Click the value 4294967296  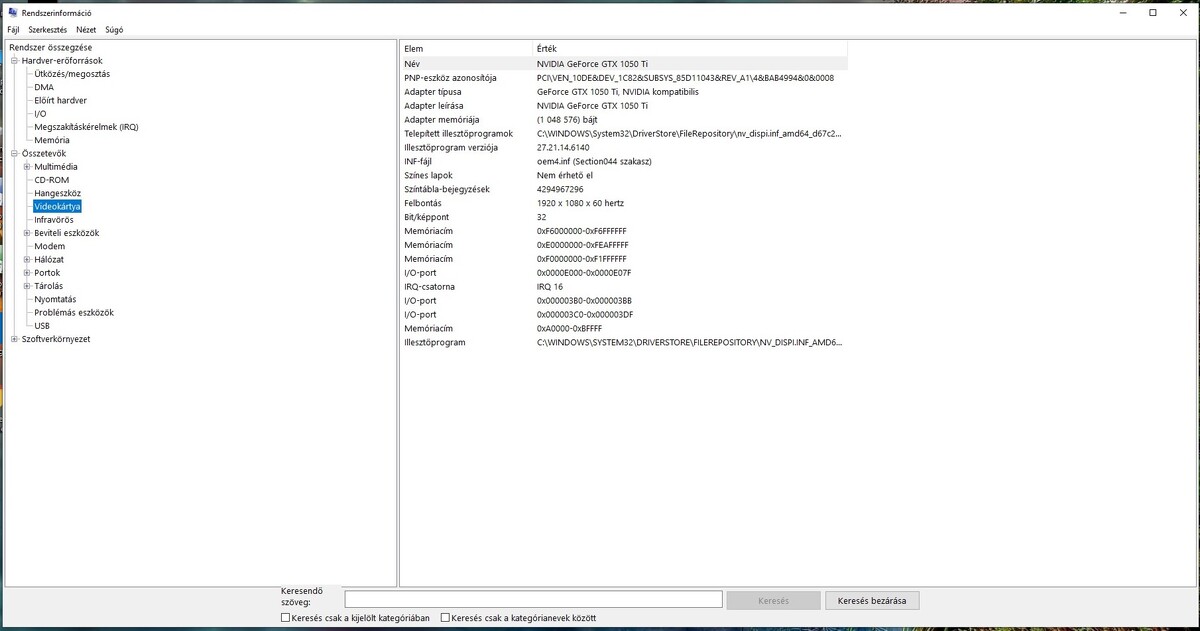pos(560,189)
